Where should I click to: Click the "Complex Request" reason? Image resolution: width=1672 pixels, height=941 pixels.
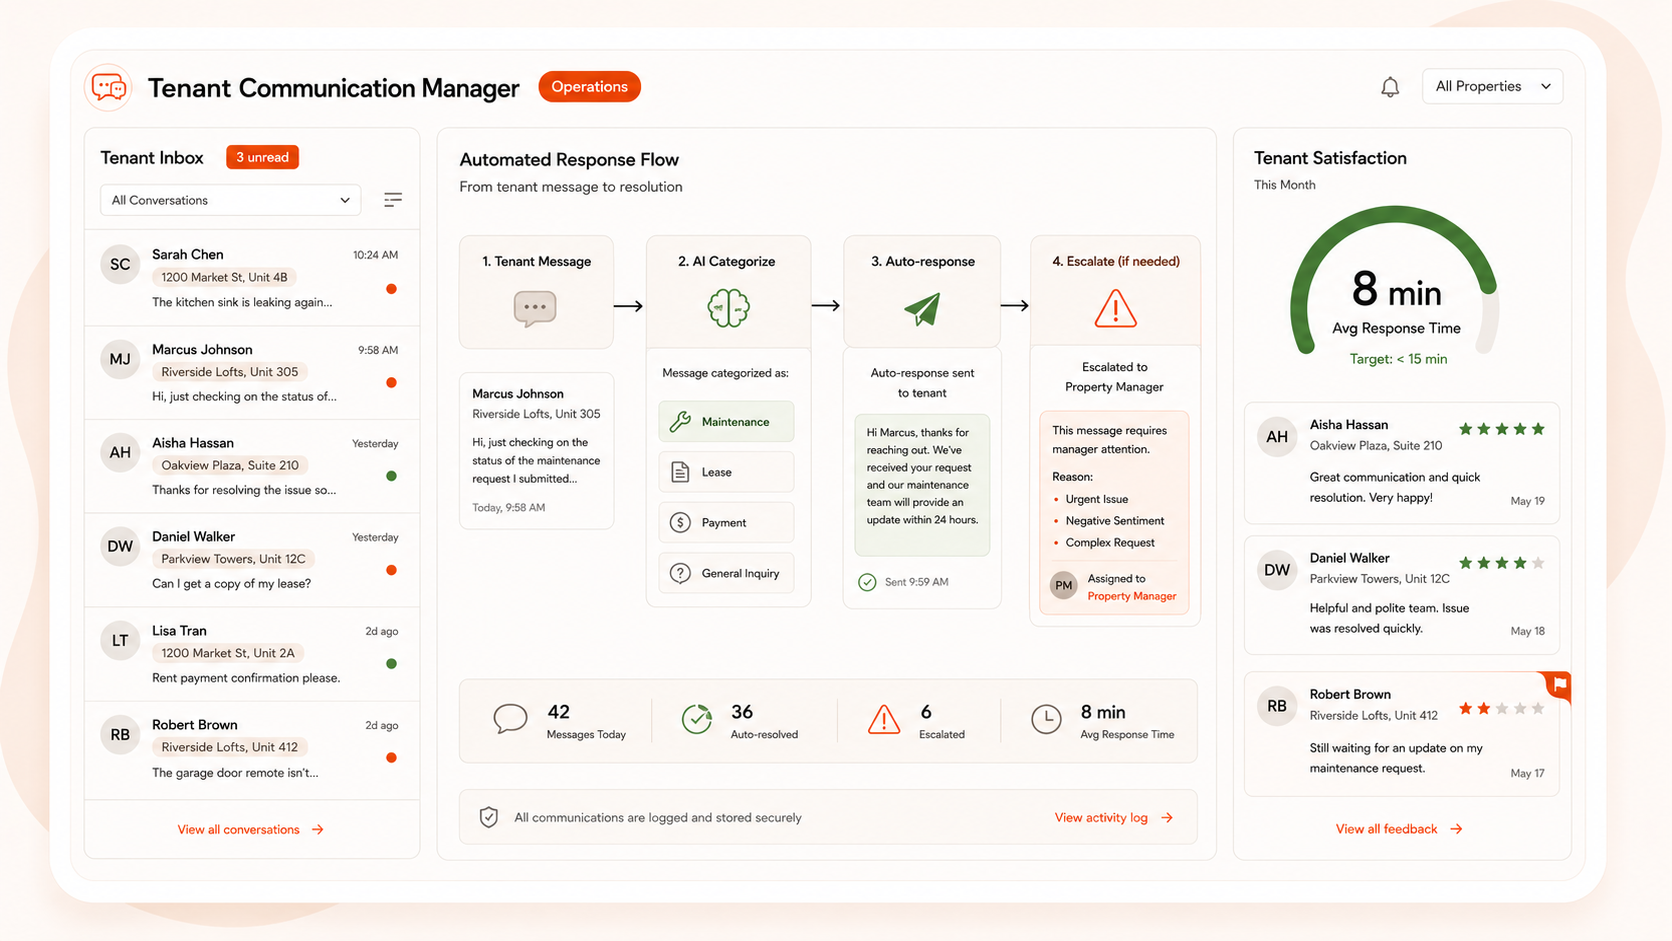click(1110, 543)
